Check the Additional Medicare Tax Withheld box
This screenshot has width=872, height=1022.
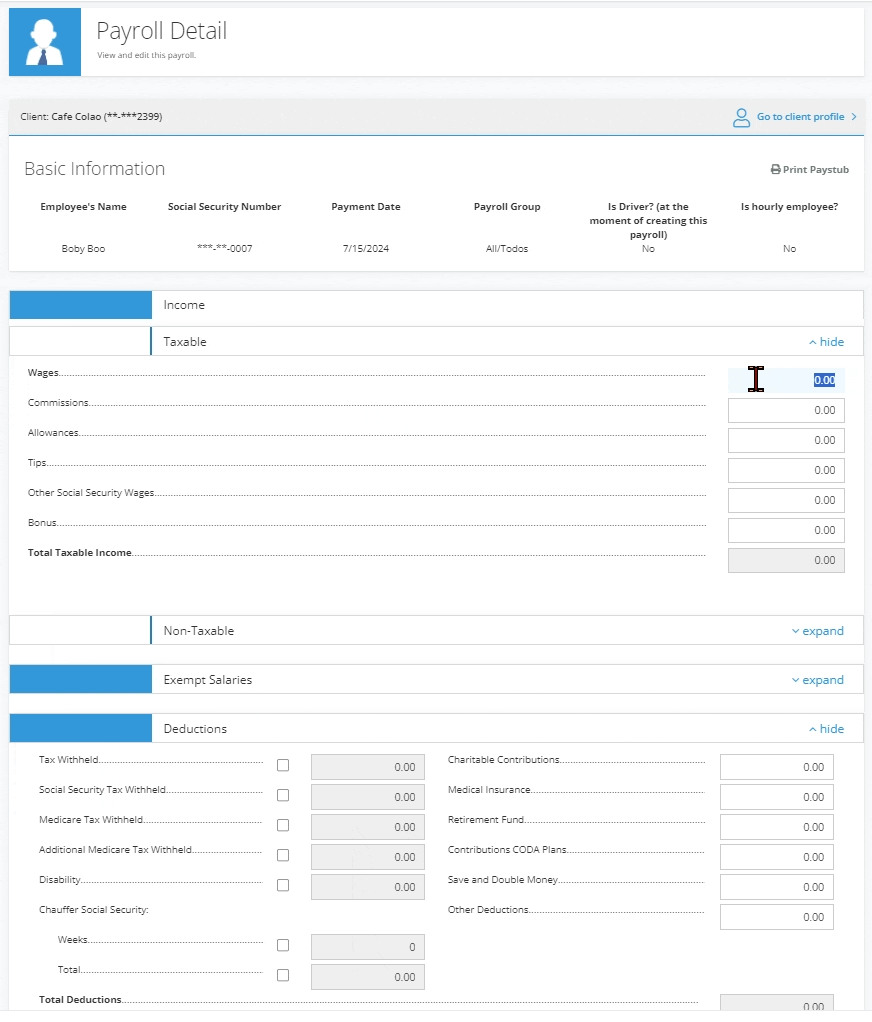tap(283, 855)
